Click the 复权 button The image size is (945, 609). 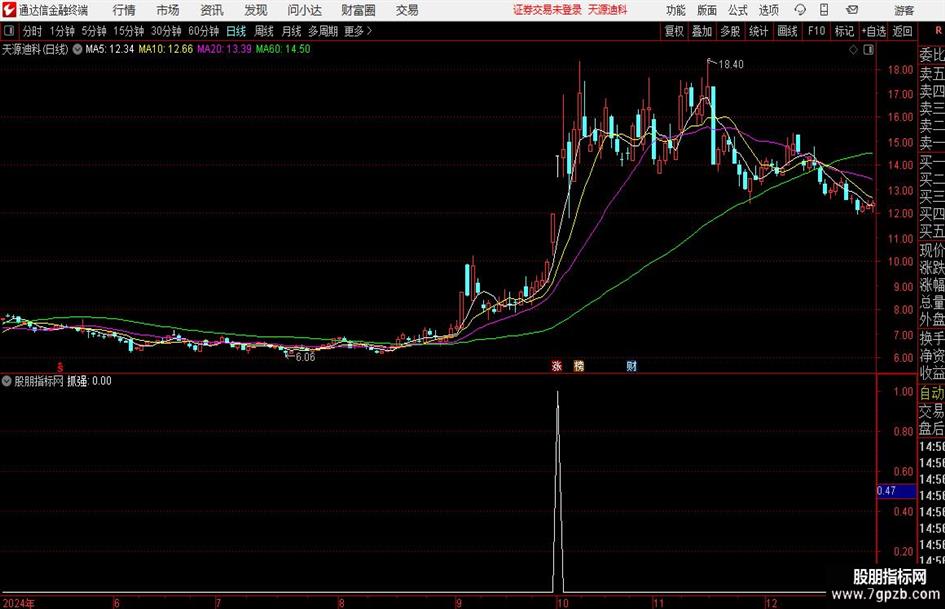[x=674, y=31]
